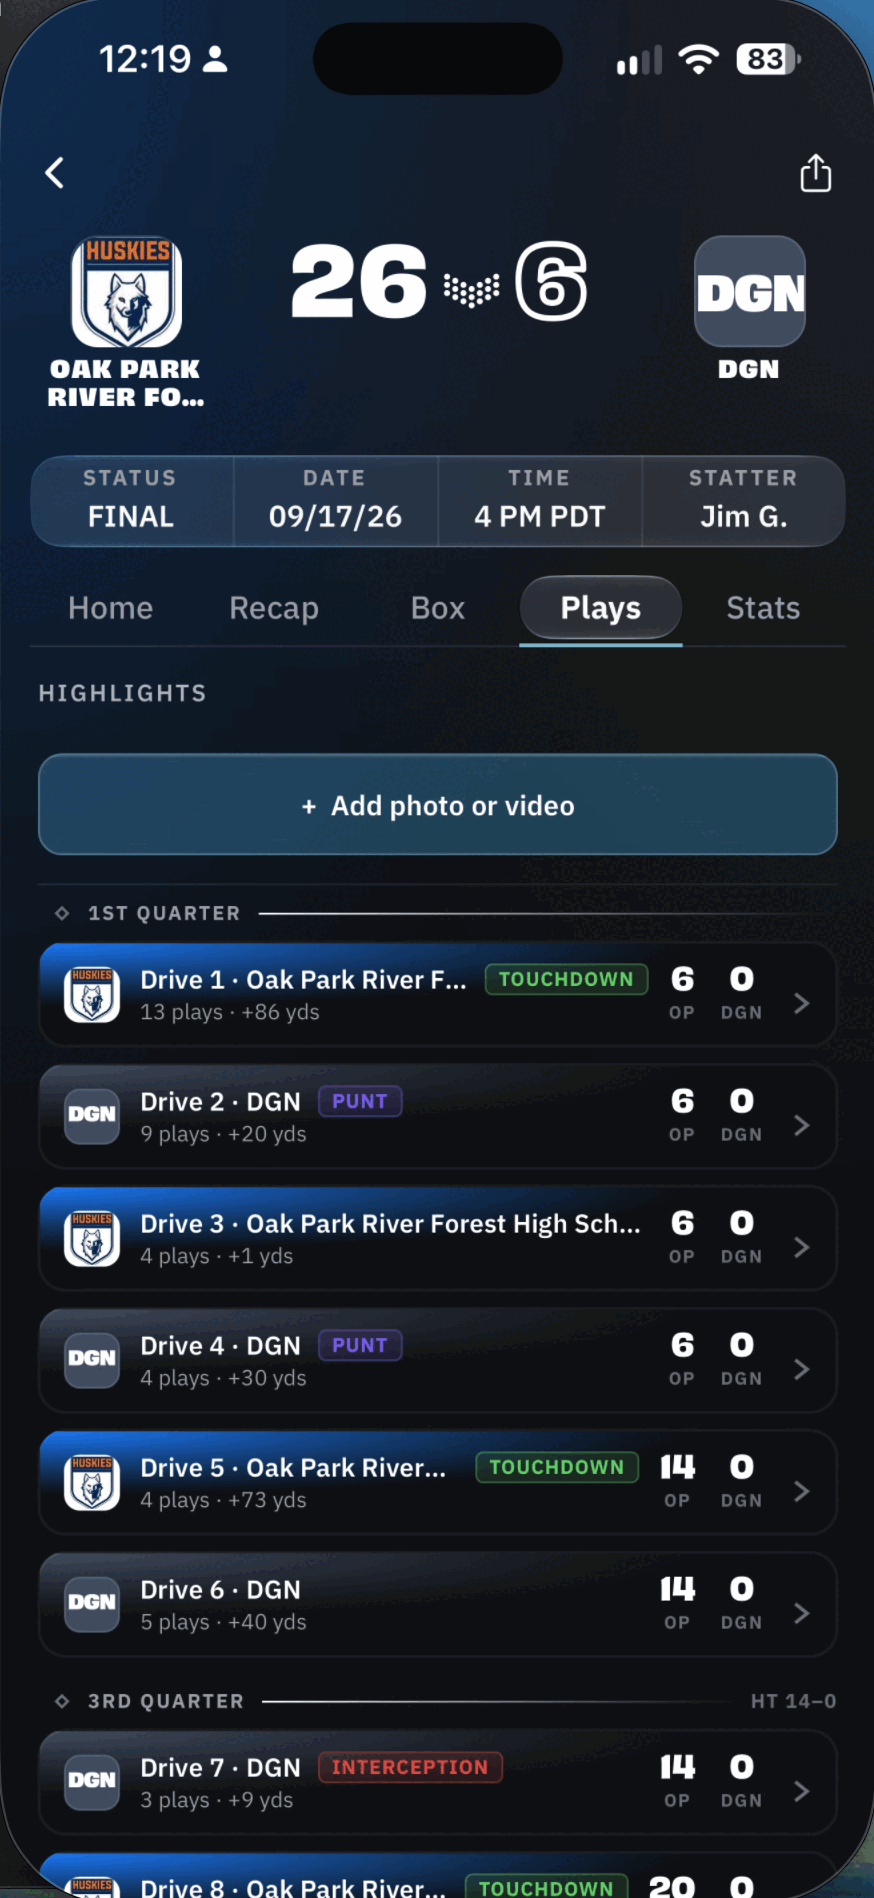The width and height of the screenshot is (874, 1898).
Task: Tap the PUNT badge on Drive 4
Action: 360,1345
